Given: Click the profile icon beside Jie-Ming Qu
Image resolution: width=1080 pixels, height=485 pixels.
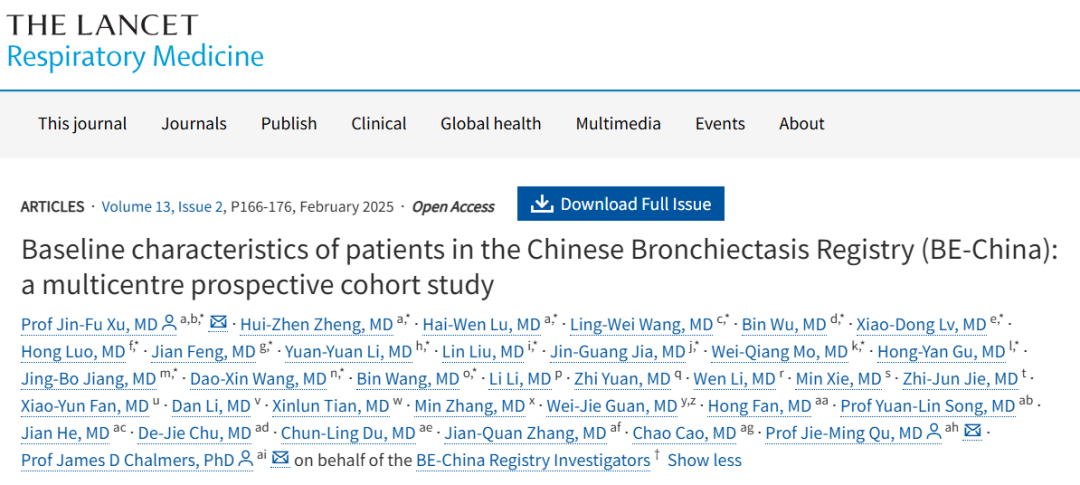Looking at the screenshot, I should (934, 433).
